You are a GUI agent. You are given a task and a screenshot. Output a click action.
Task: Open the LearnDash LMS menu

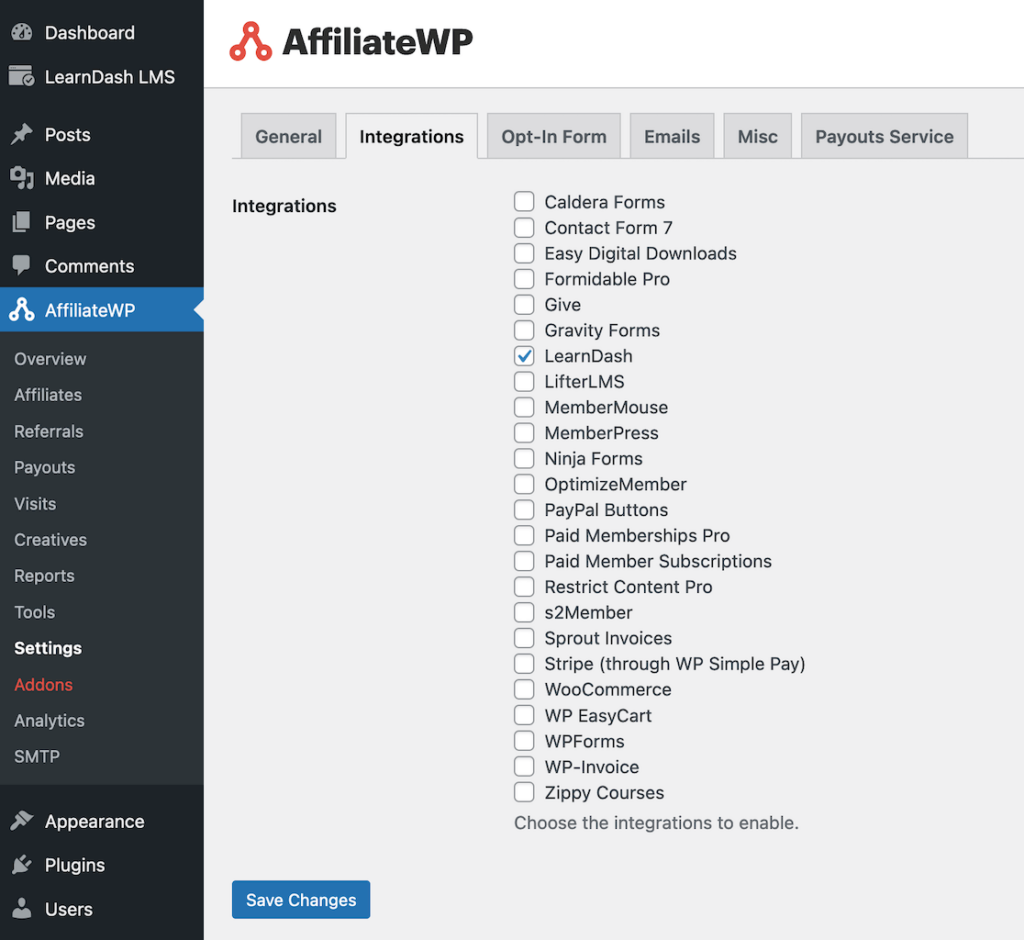[x=102, y=76]
